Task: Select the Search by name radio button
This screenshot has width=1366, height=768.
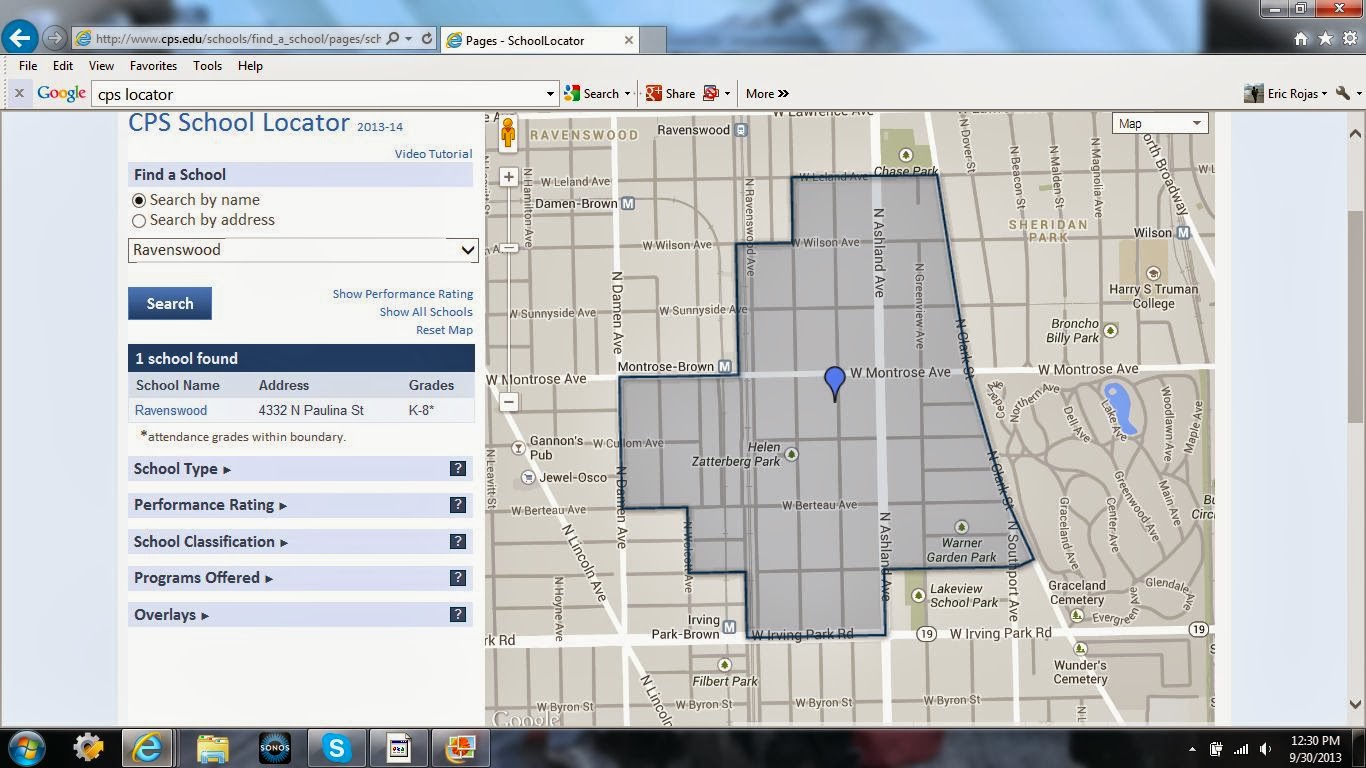Action: tap(139, 200)
